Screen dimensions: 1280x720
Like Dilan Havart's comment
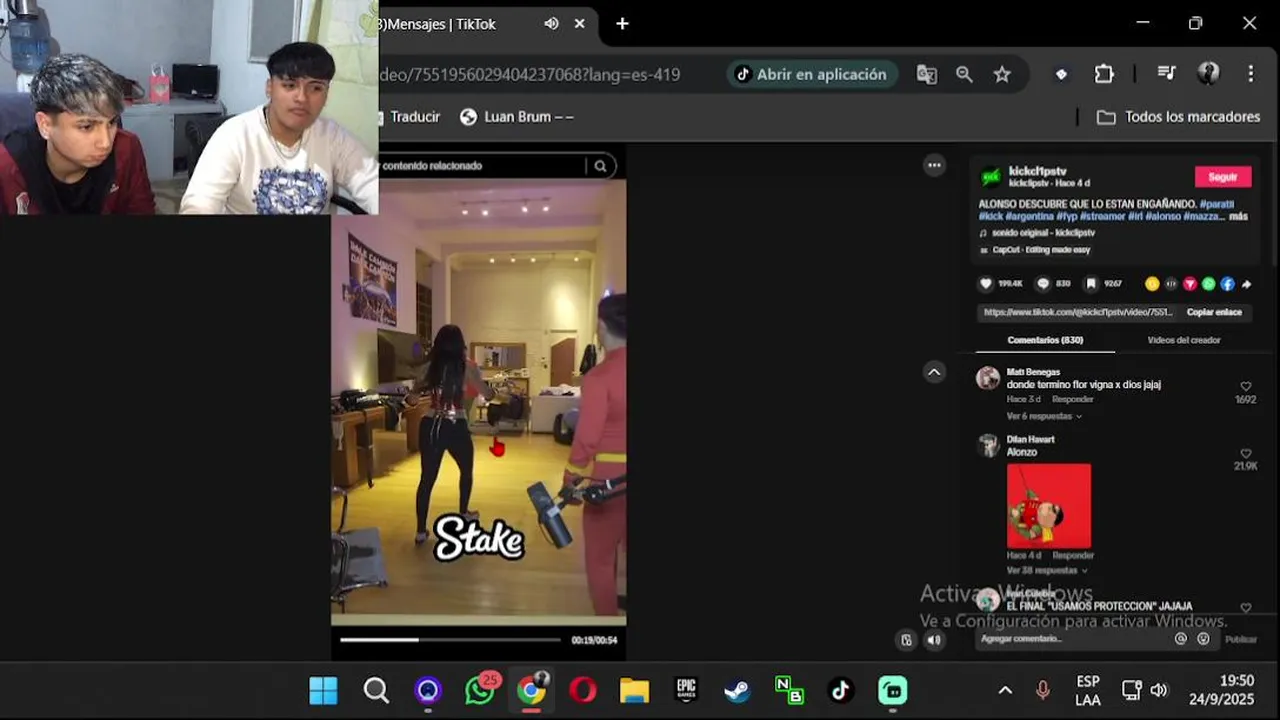pos(1246,453)
